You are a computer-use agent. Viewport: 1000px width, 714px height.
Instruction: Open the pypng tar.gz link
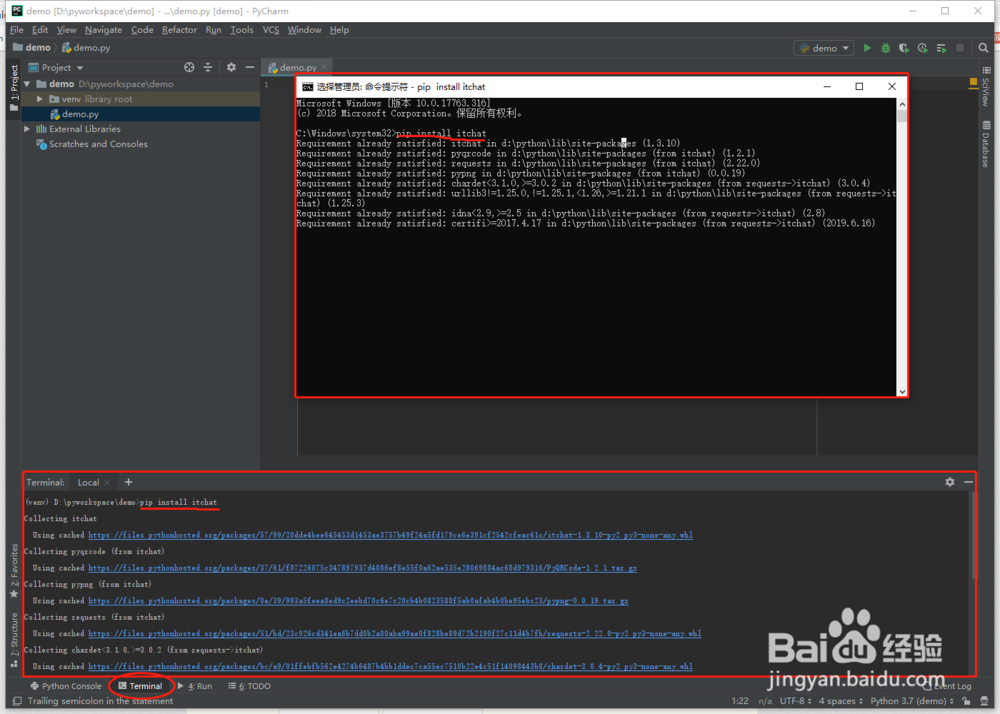click(358, 601)
